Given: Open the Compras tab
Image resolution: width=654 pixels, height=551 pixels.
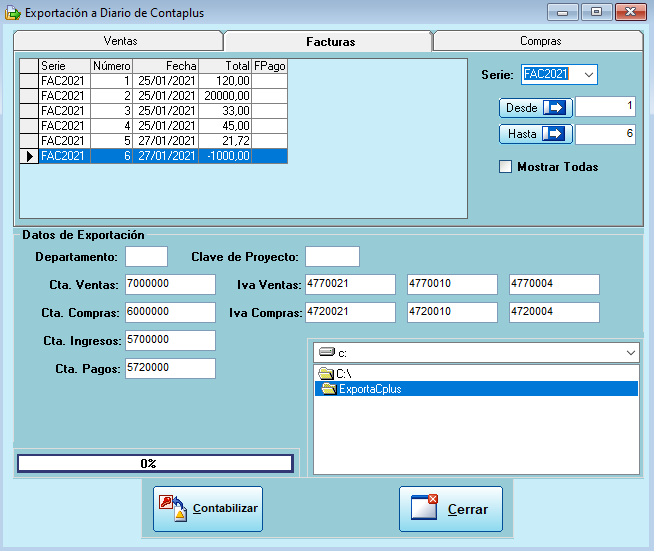Looking at the screenshot, I should [x=538, y=41].
